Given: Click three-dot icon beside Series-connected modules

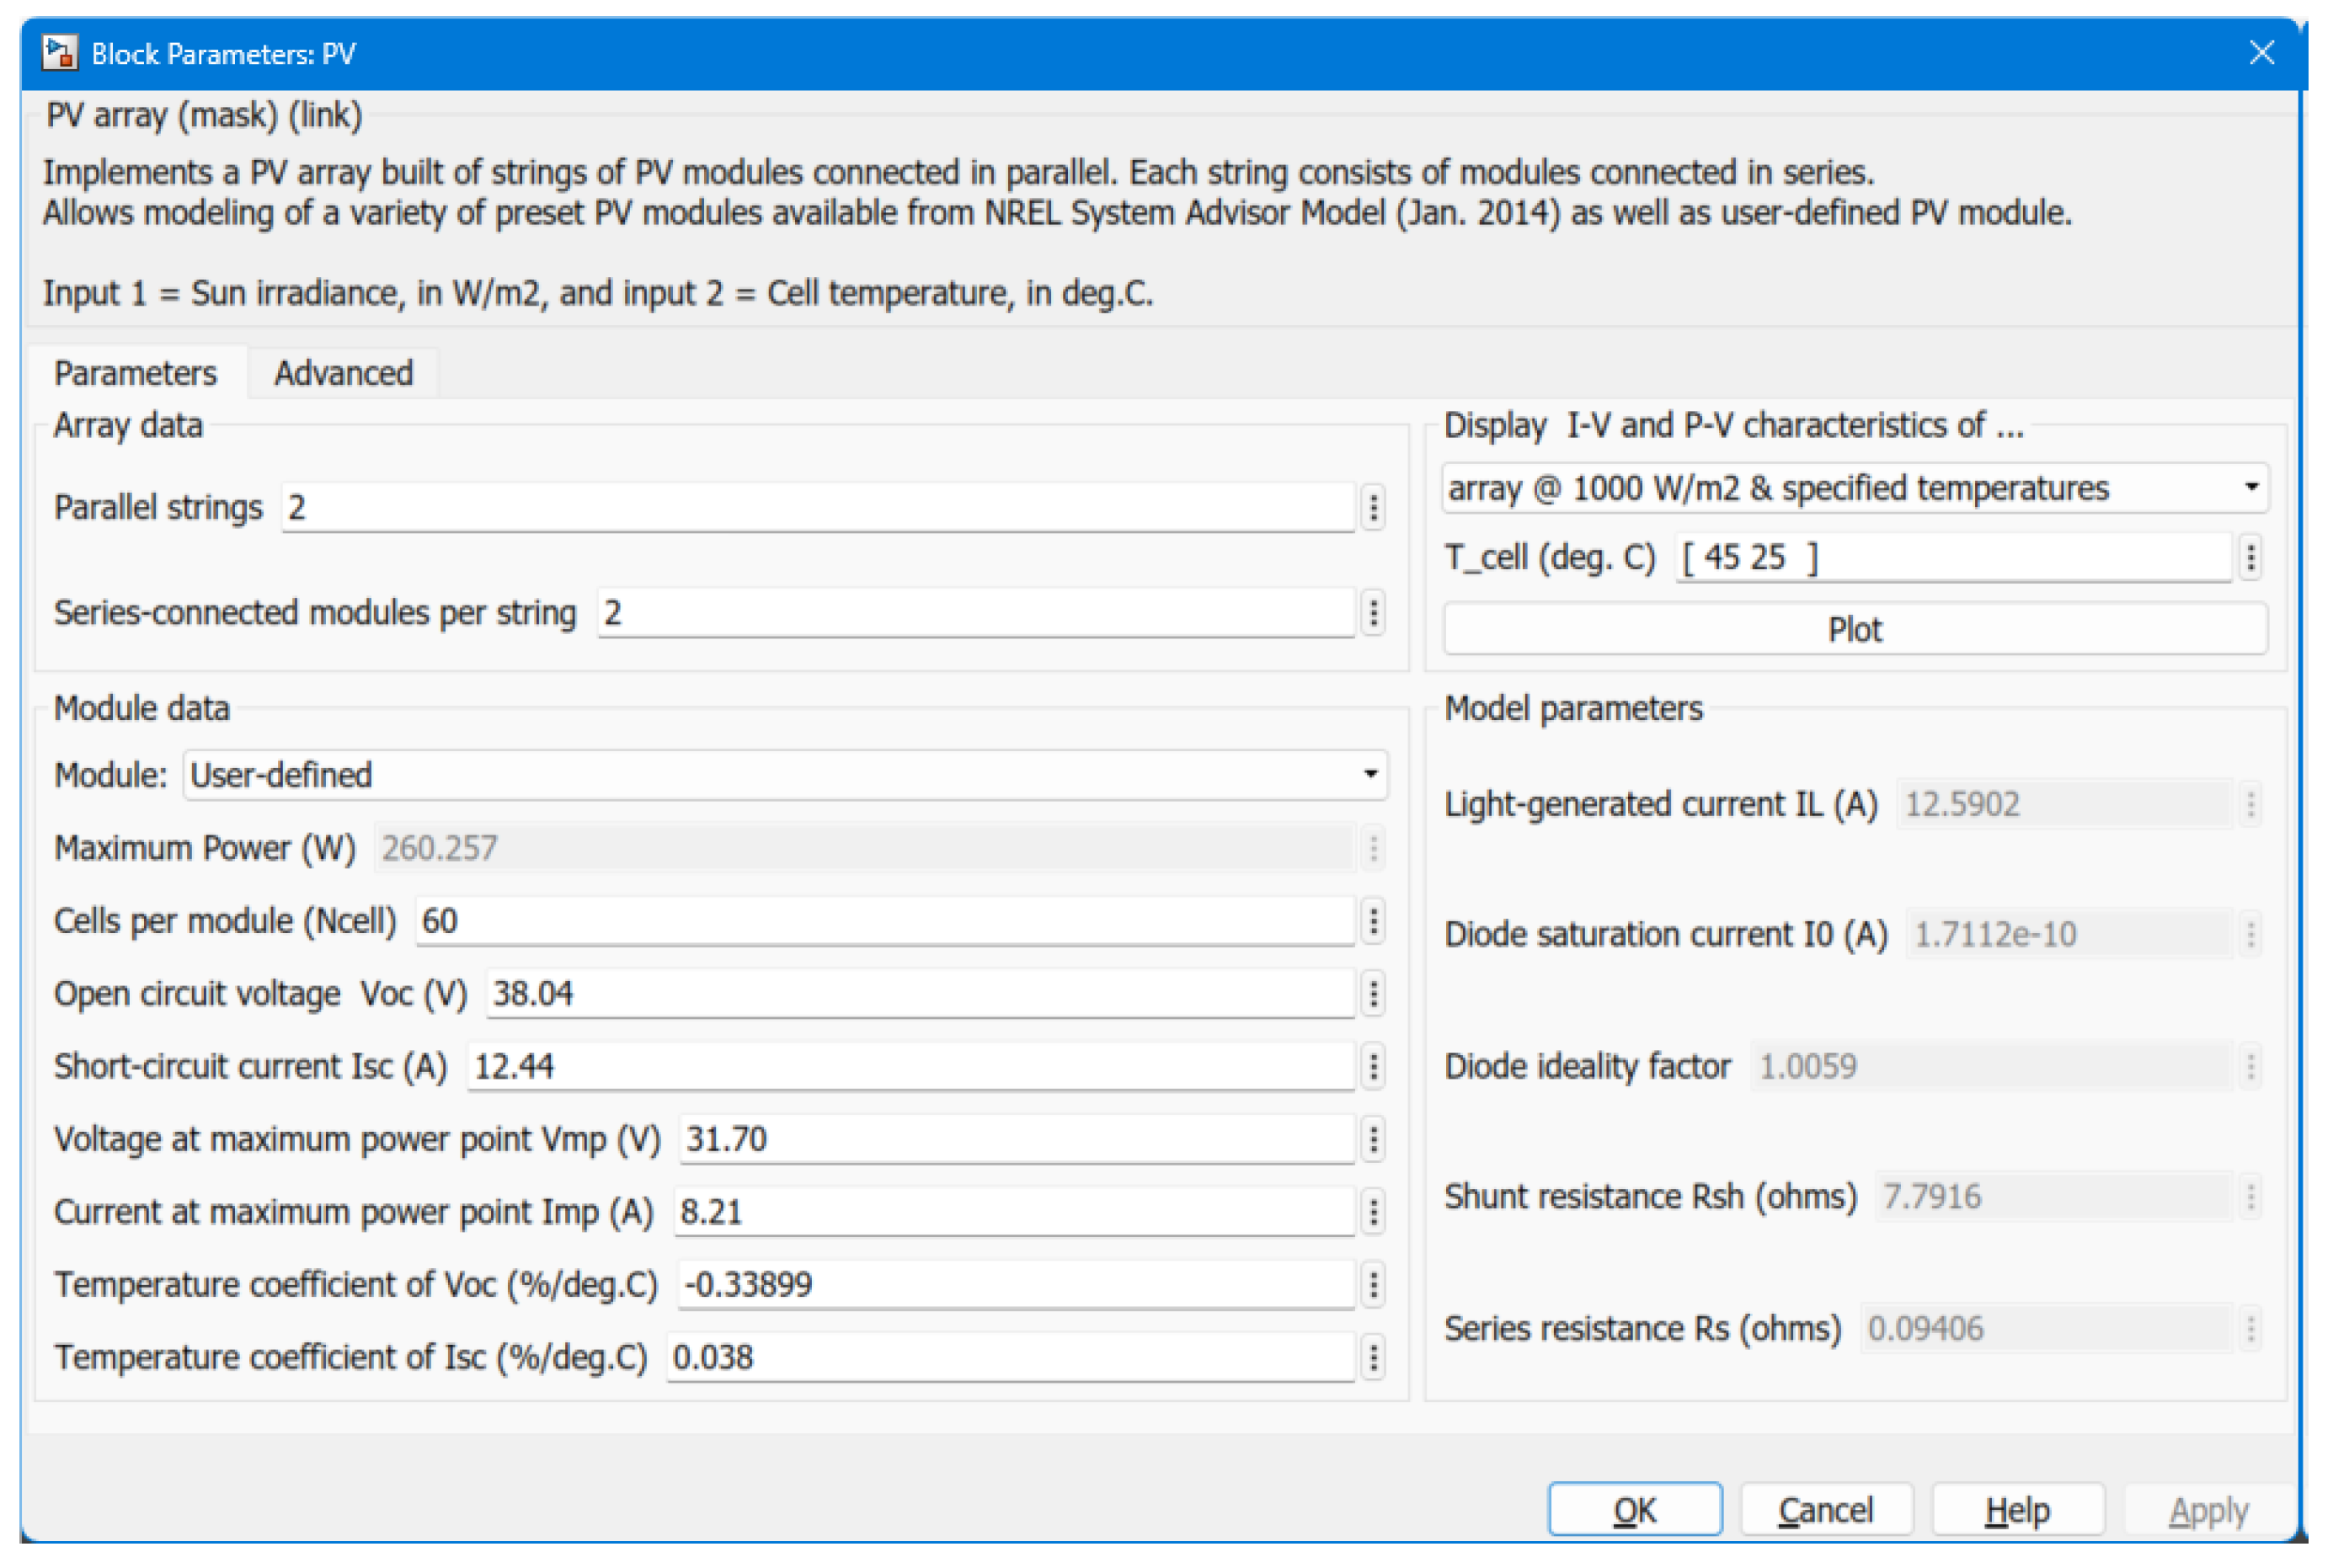Looking at the screenshot, I should click(x=1373, y=613).
